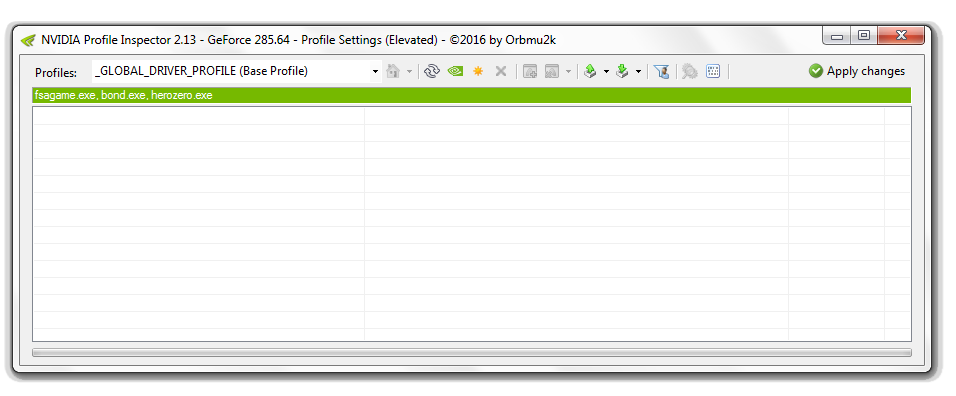This screenshot has width=956, height=396.
Task: Maximize the NVIDIA Profile Inspector window
Action: 864,37
